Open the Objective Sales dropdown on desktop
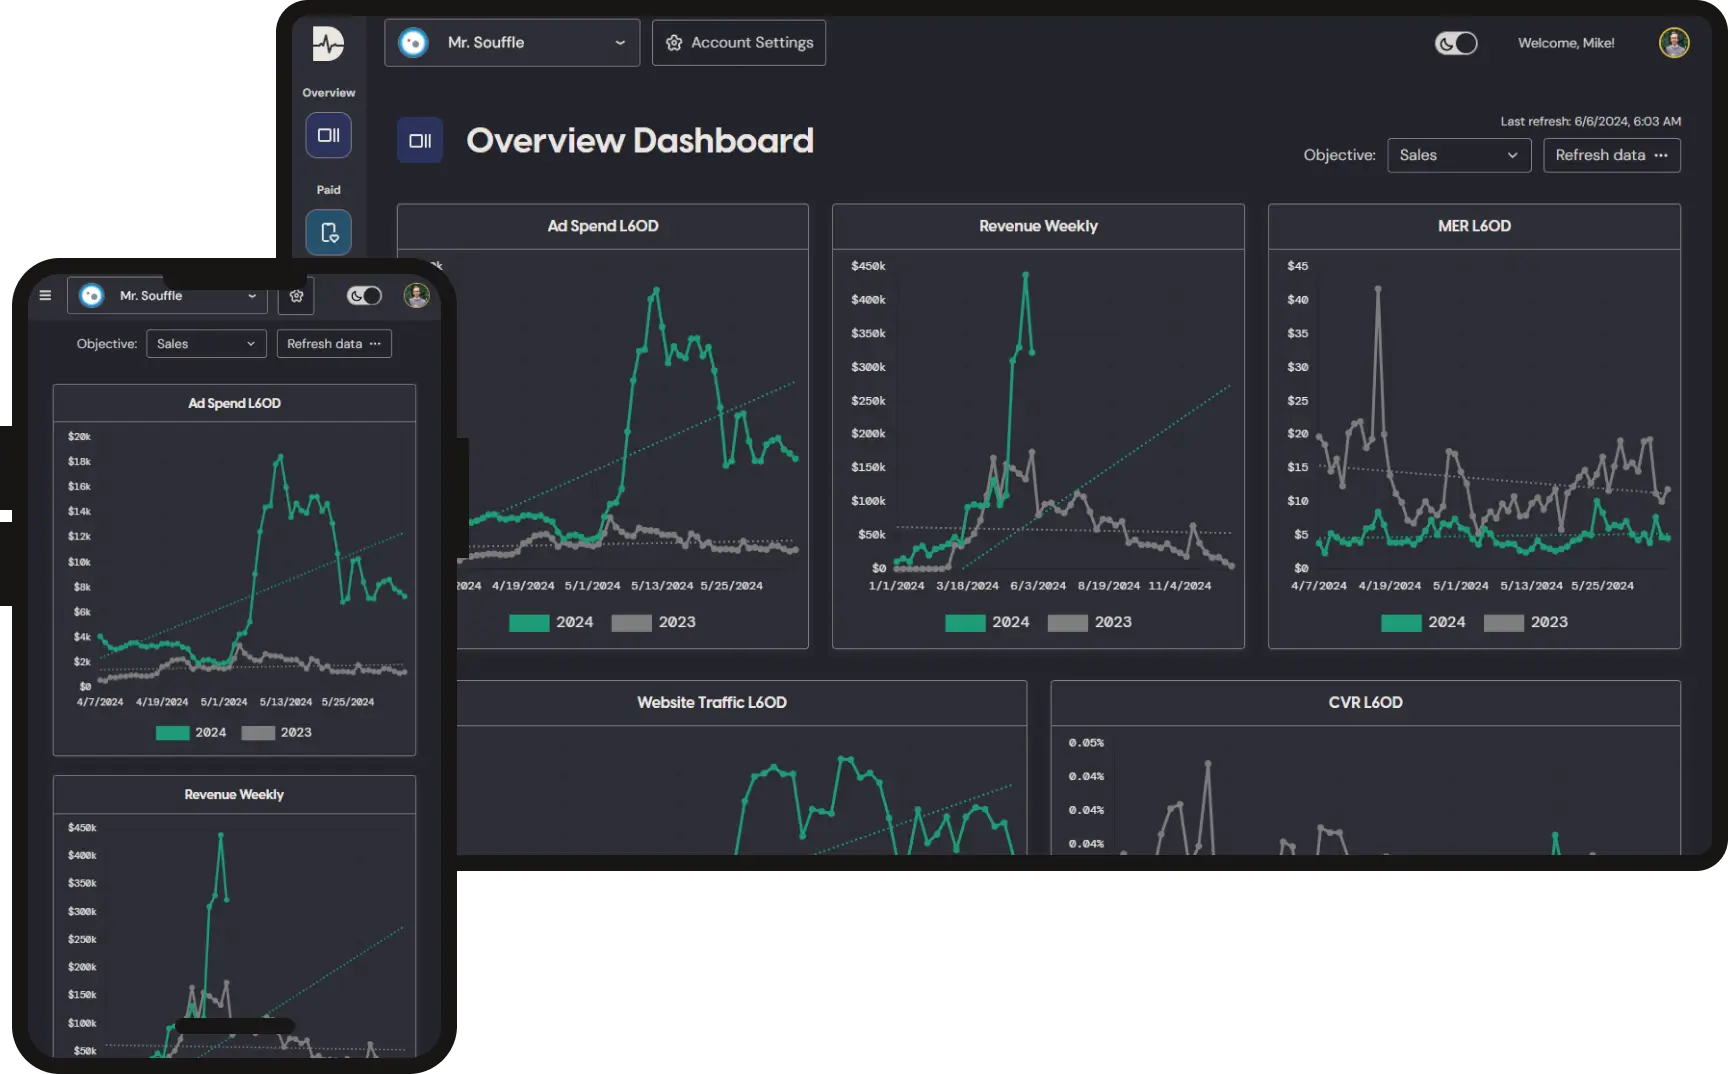The width and height of the screenshot is (1728, 1074). 1459,155
